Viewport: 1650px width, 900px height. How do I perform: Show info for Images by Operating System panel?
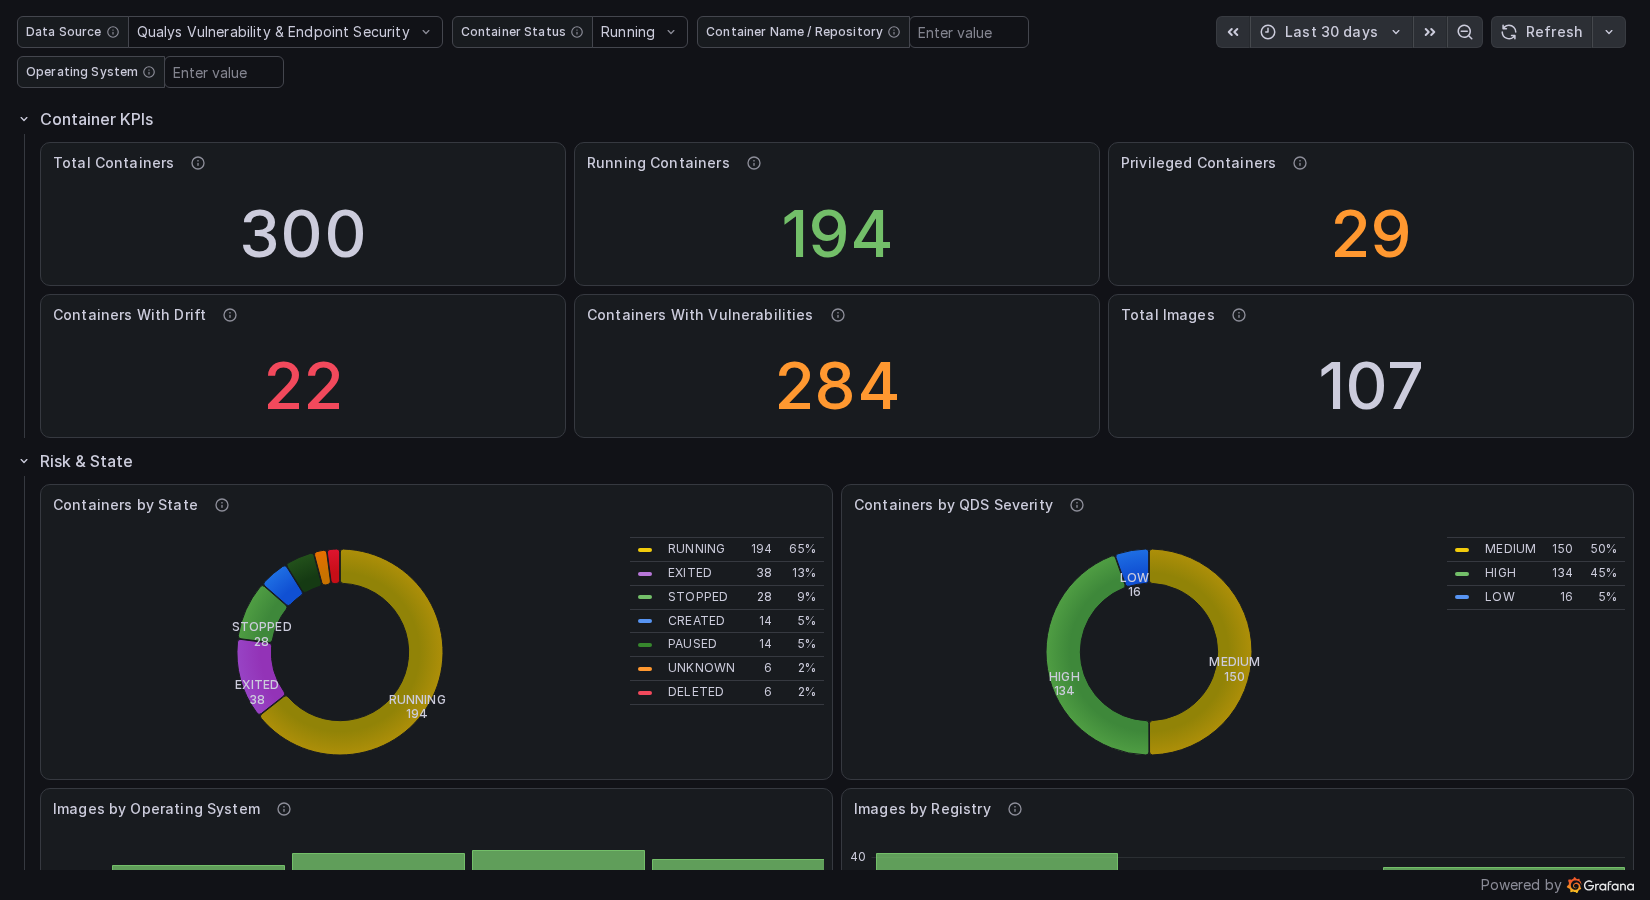click(284, 809)
